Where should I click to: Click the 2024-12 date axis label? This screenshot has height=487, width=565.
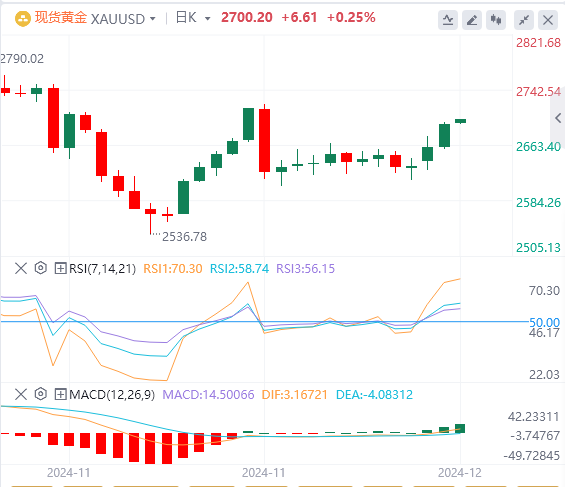tap(459, 473)
